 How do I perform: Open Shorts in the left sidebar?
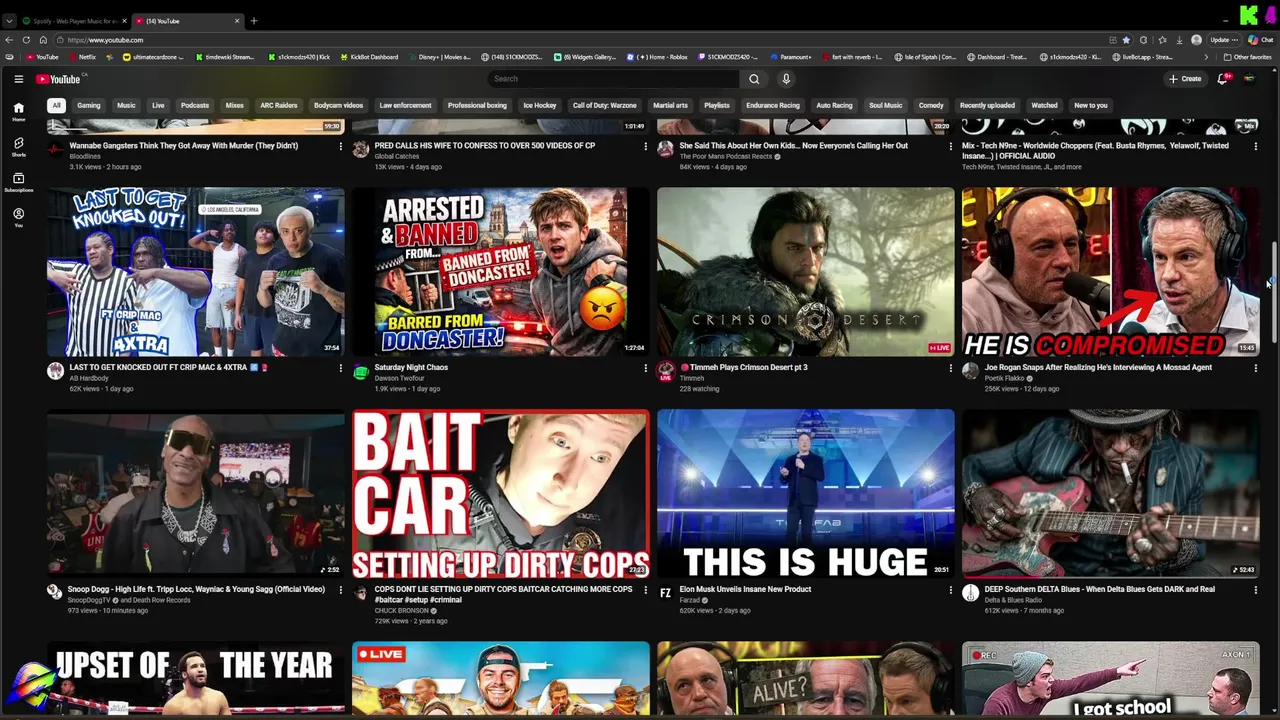coord(18,147)
